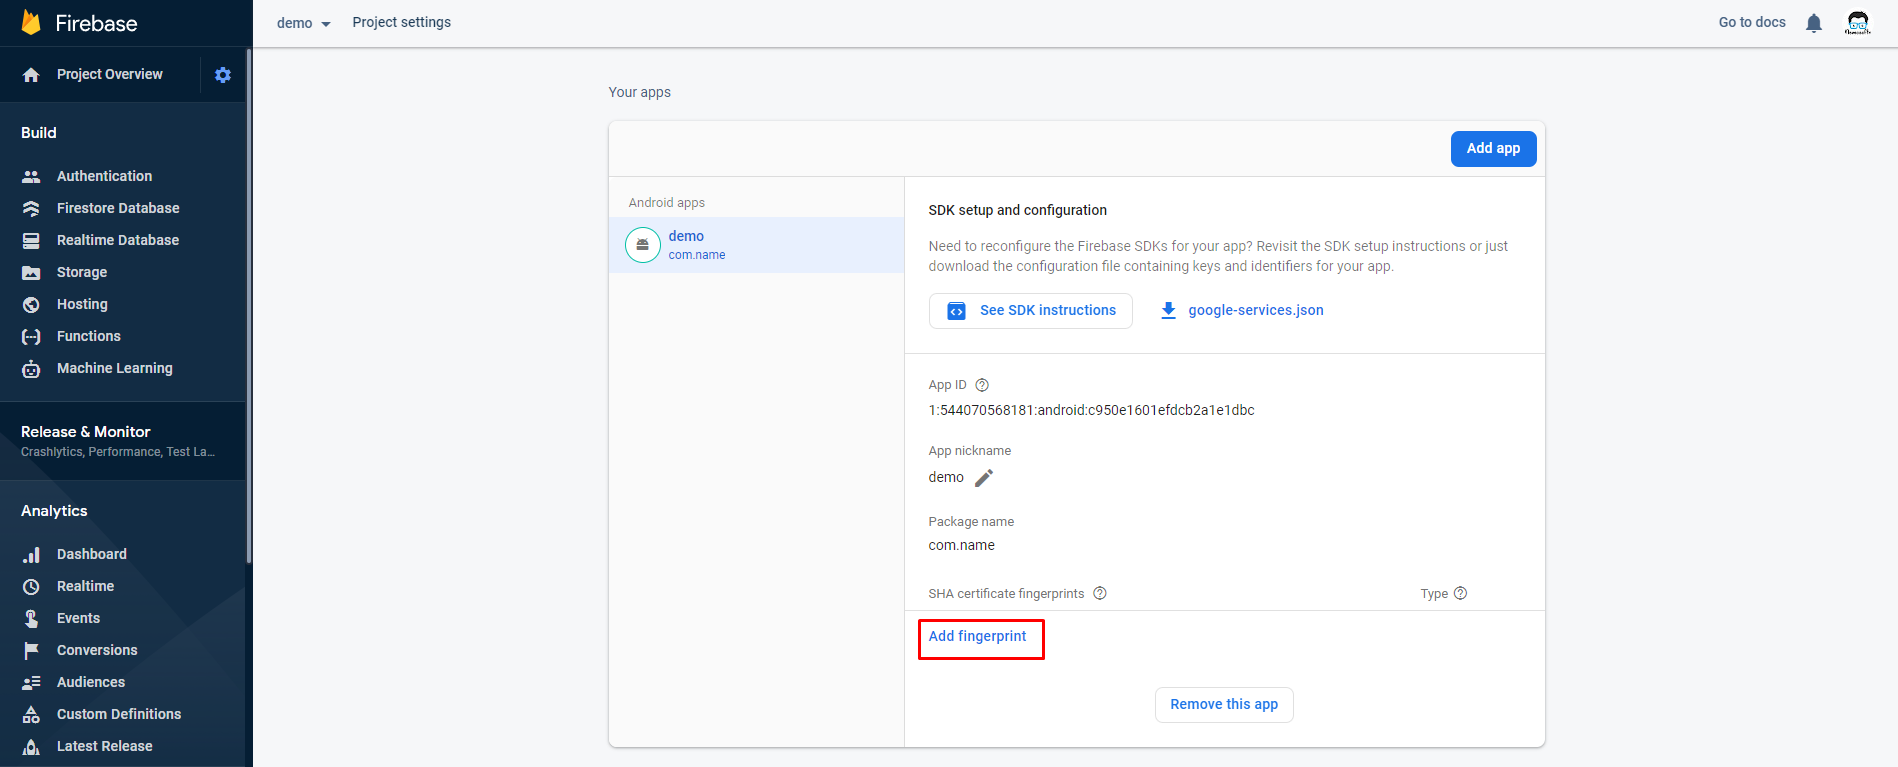The height and width of the screenshot is (767, 1898).
Task: Open project settings gear icon
Action: tap(223, 75)
